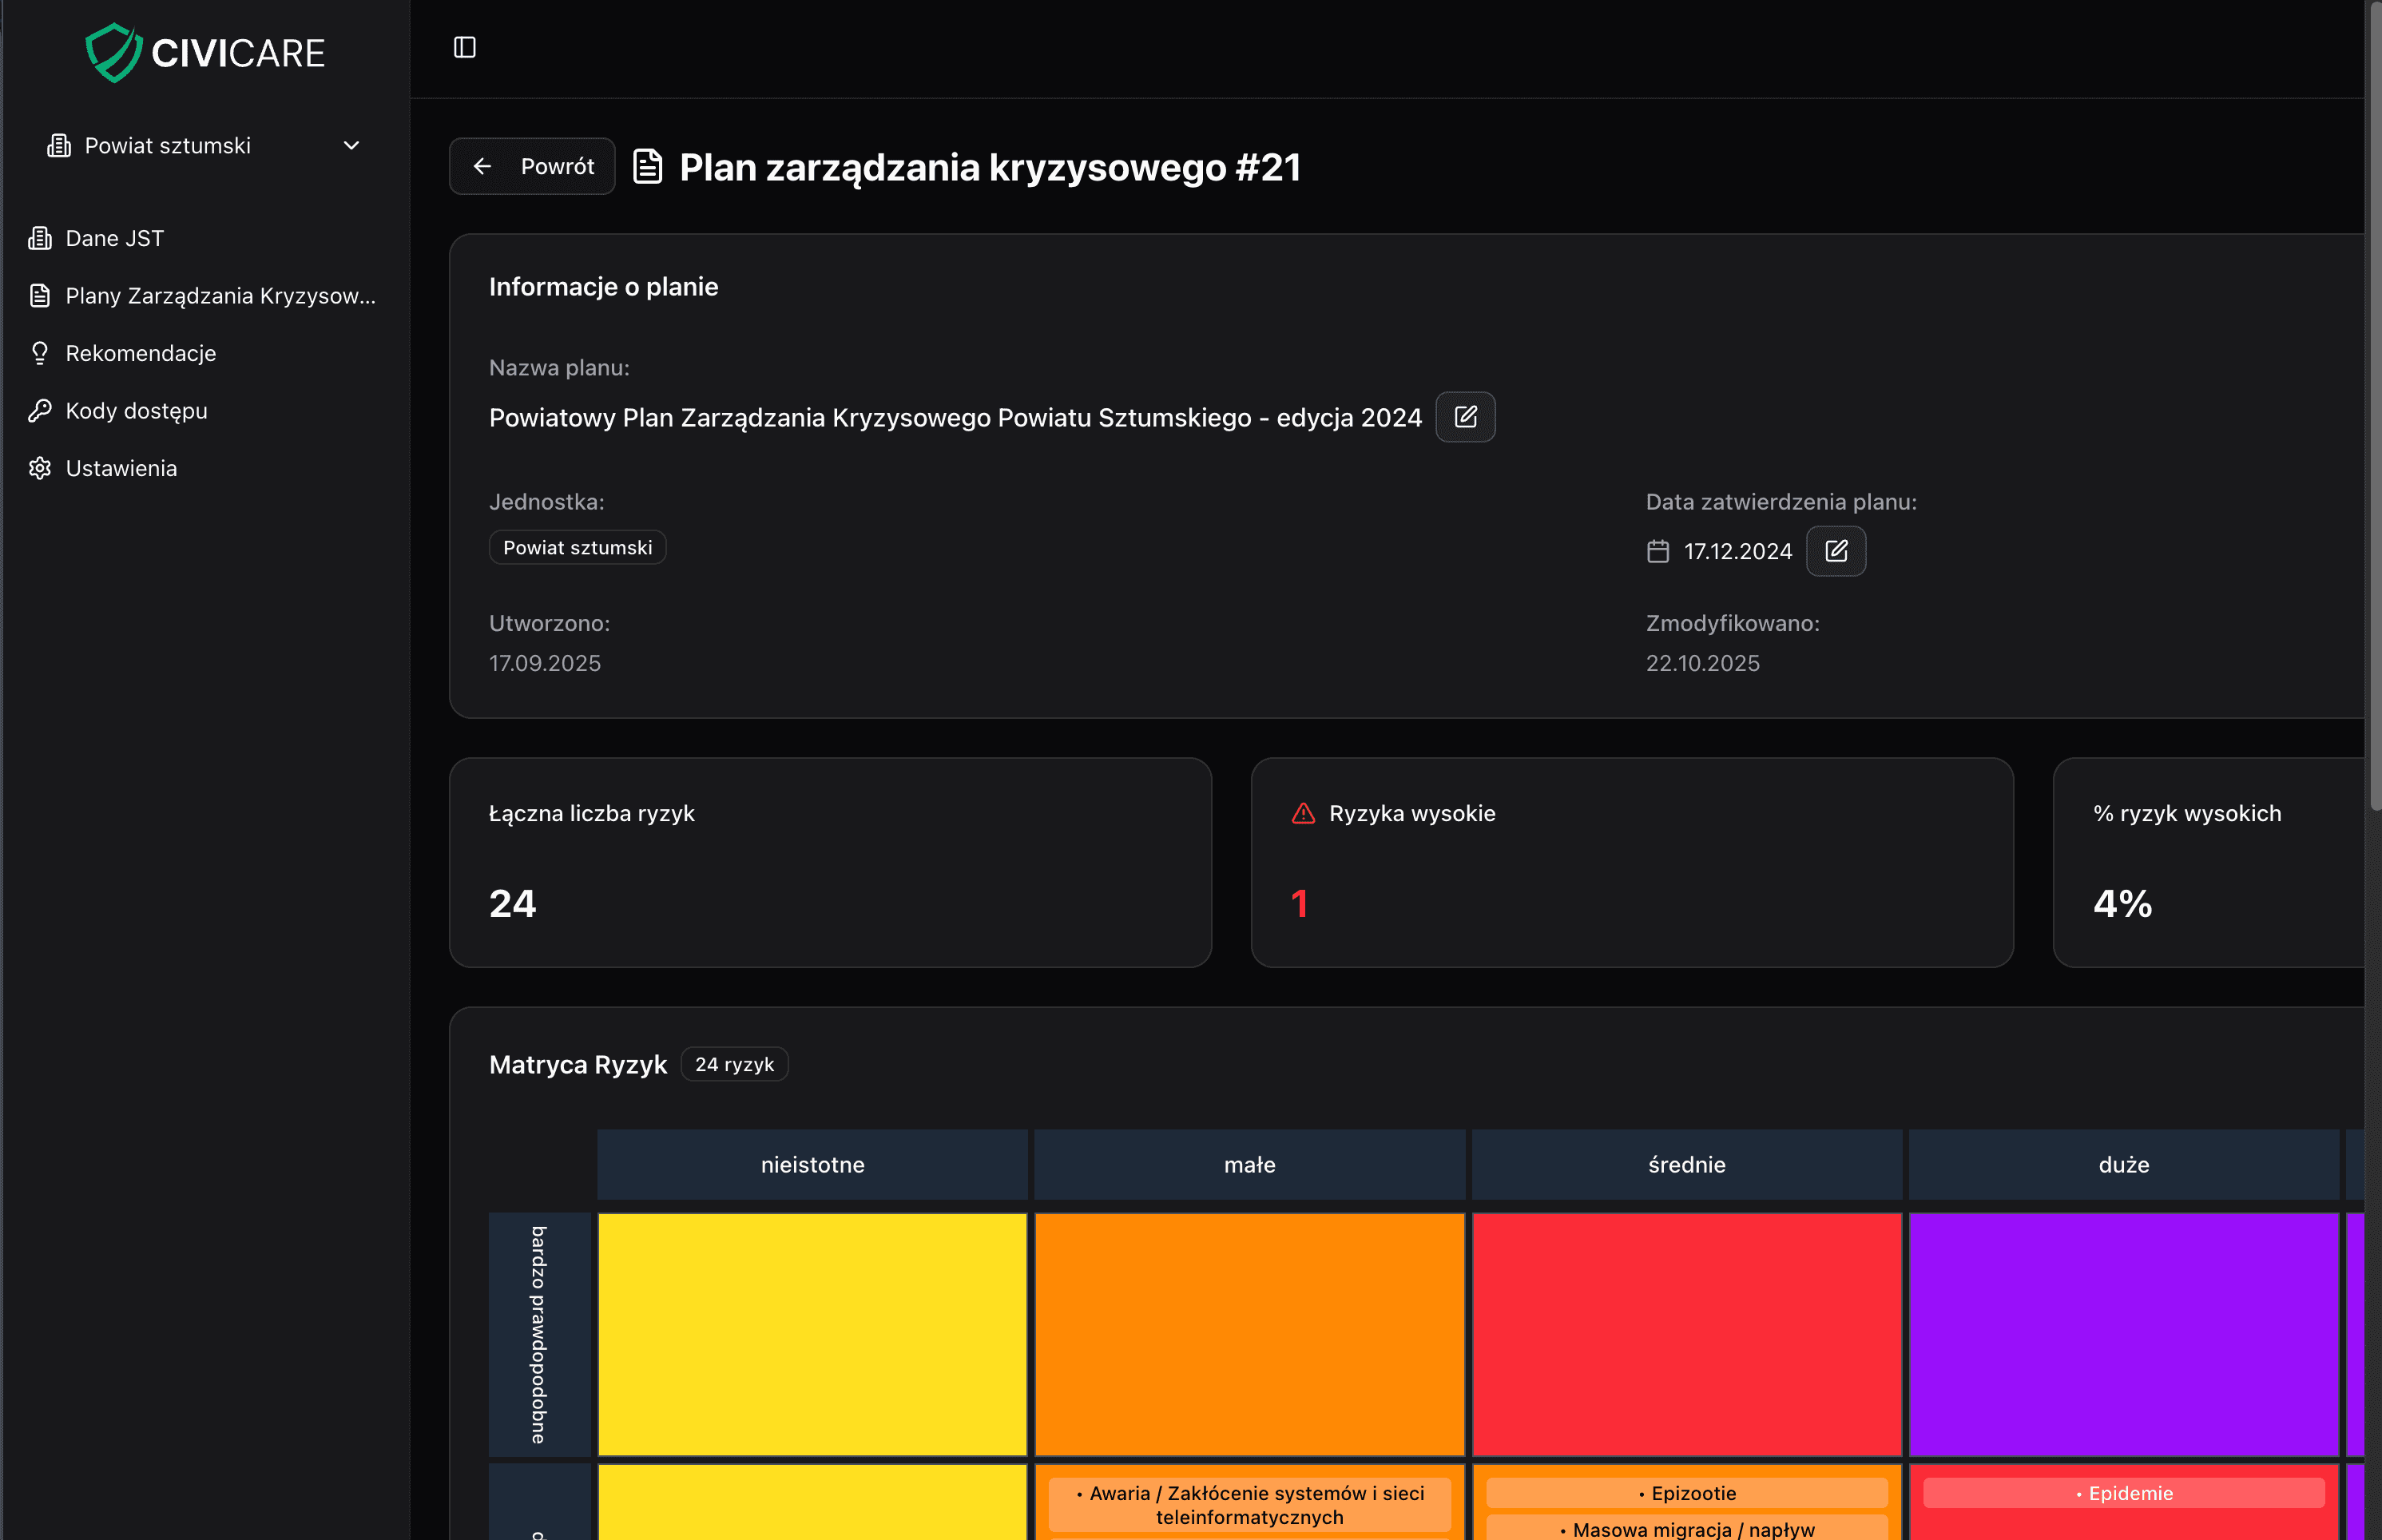The width and height of the screenshot is (2382, 1540).
Task: Click the małe column header
Action: click(x=1249, y=1164)
